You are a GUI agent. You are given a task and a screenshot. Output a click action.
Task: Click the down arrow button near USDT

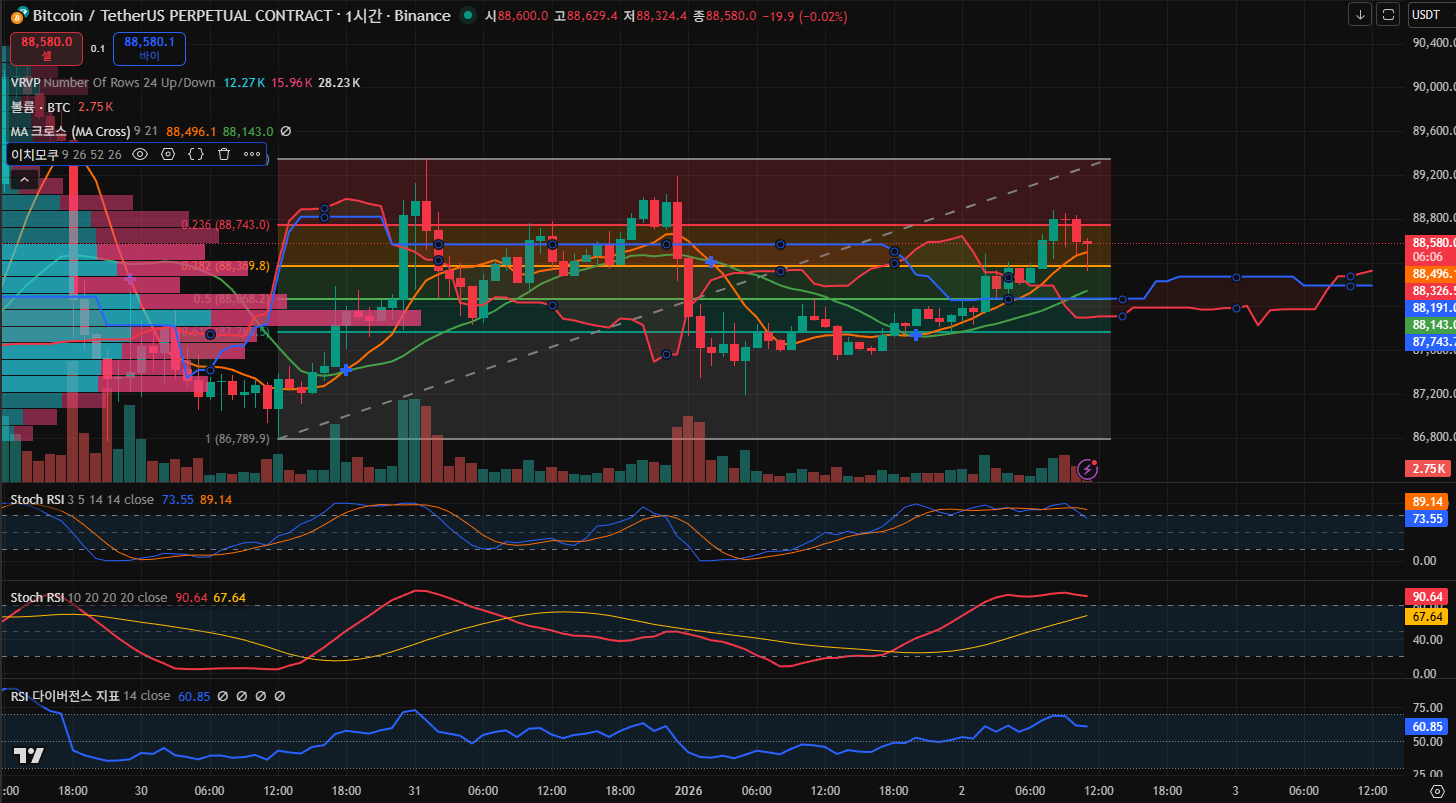point(1360,14)
